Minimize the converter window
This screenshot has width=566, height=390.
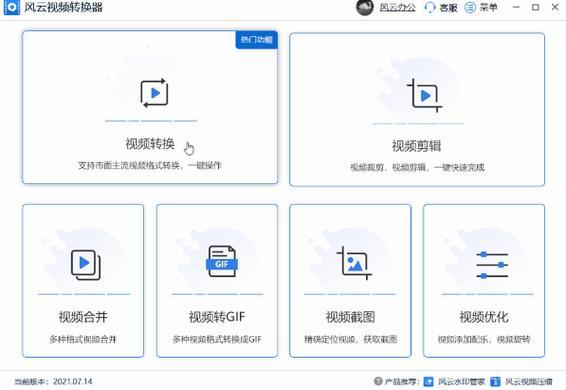(516, 7)
